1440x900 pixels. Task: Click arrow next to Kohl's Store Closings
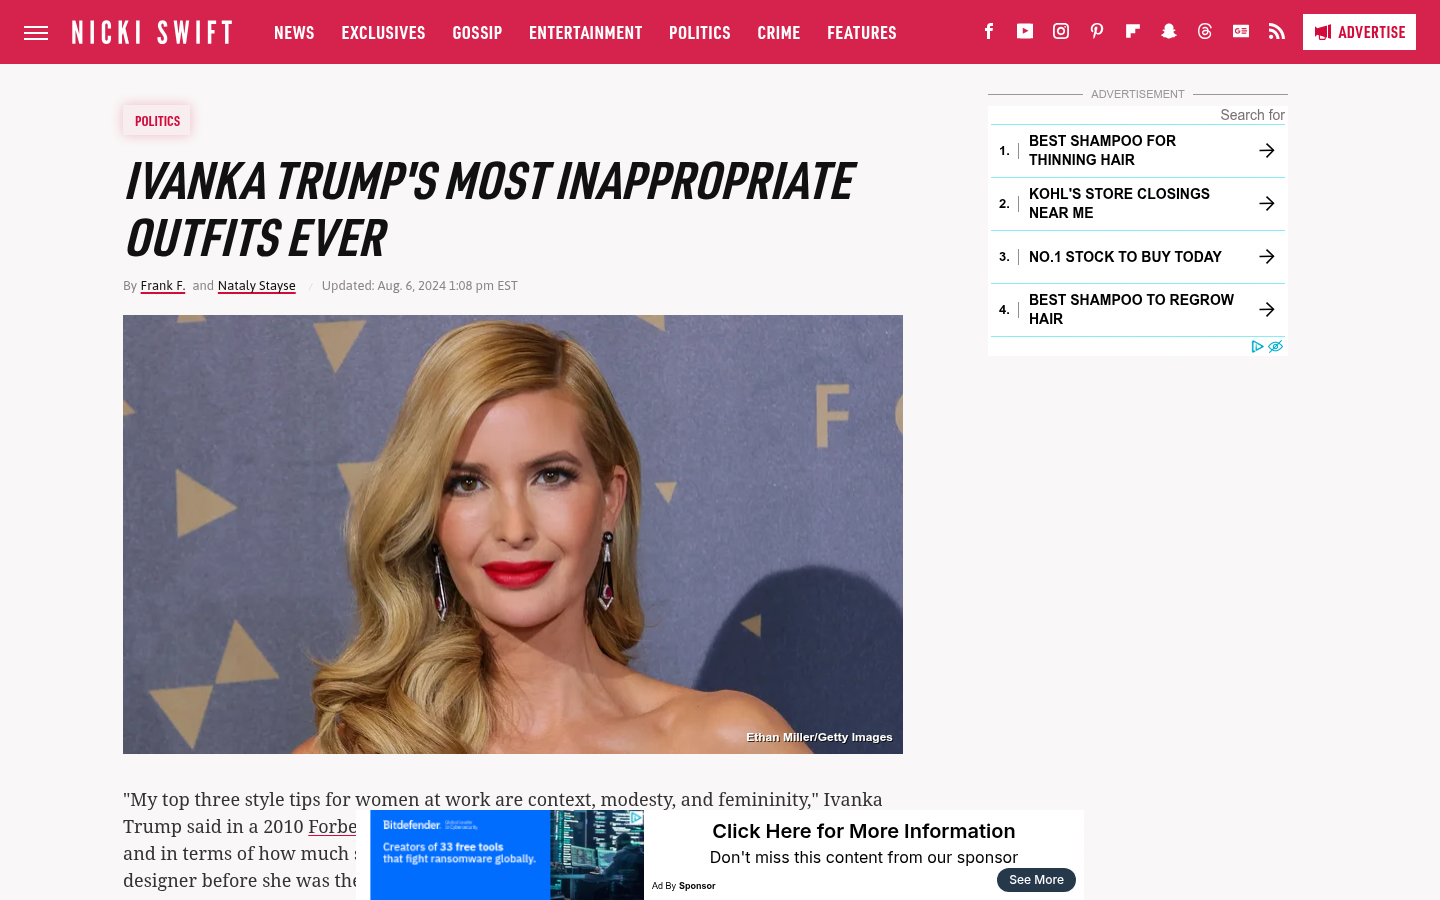click(x=1266, y=203)
